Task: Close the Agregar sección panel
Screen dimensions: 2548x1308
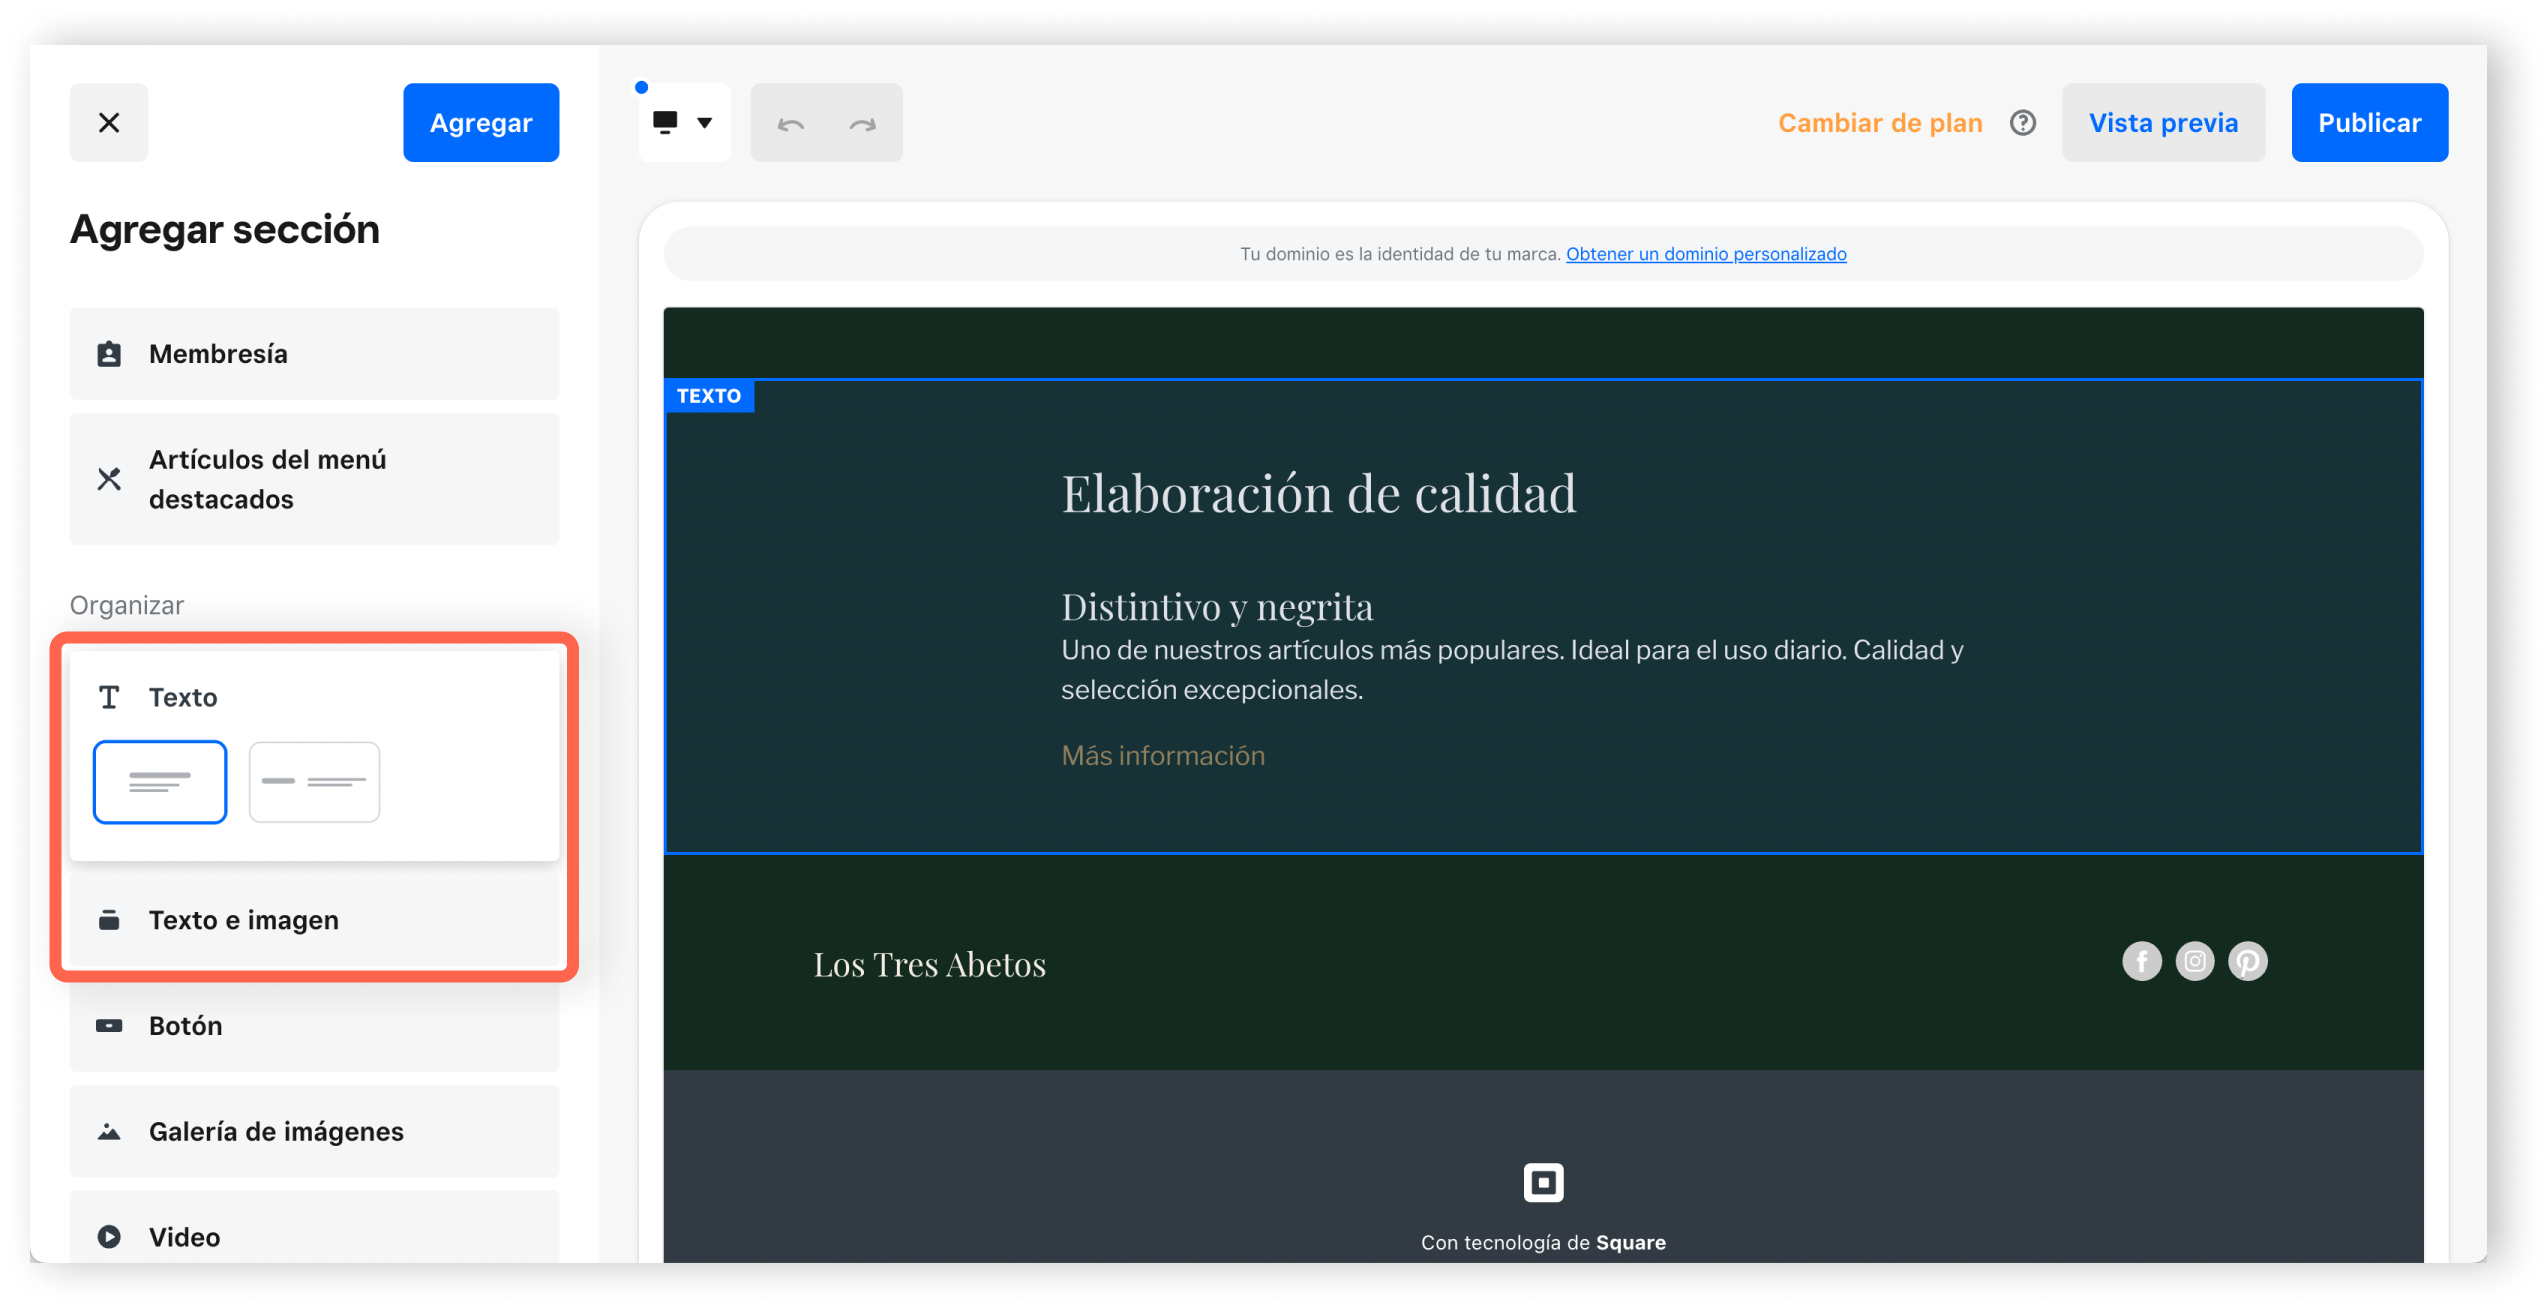Action: click(x=109, y=122)
